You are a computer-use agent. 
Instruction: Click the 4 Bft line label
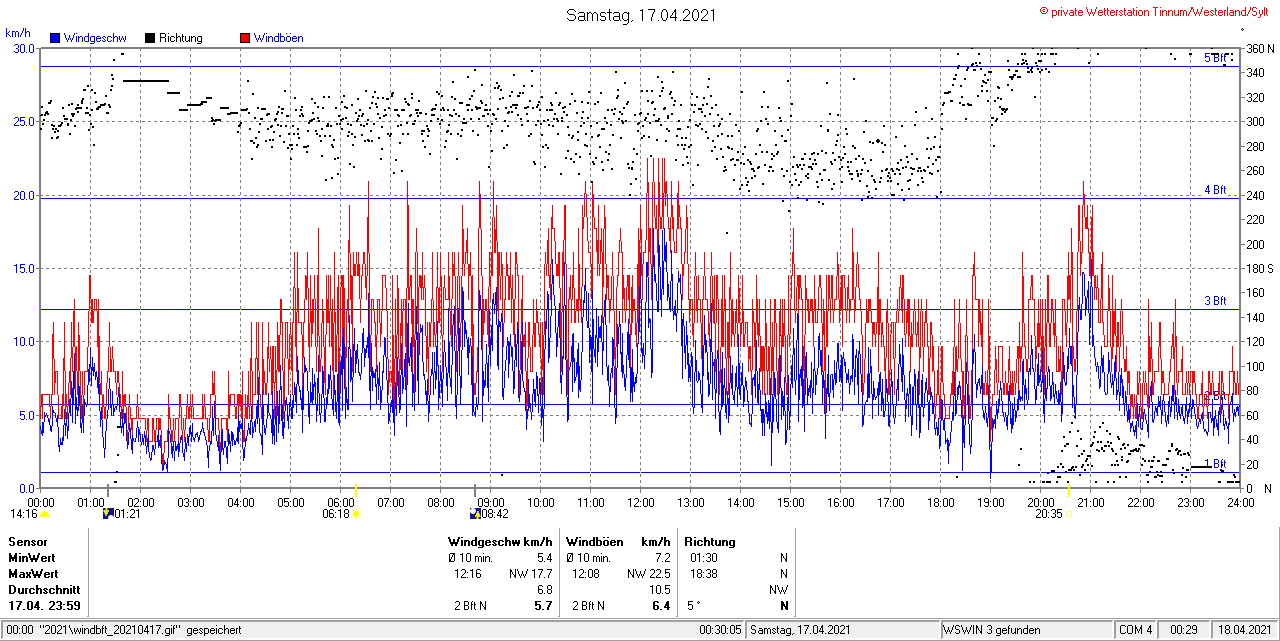[x=1215, y=189]
